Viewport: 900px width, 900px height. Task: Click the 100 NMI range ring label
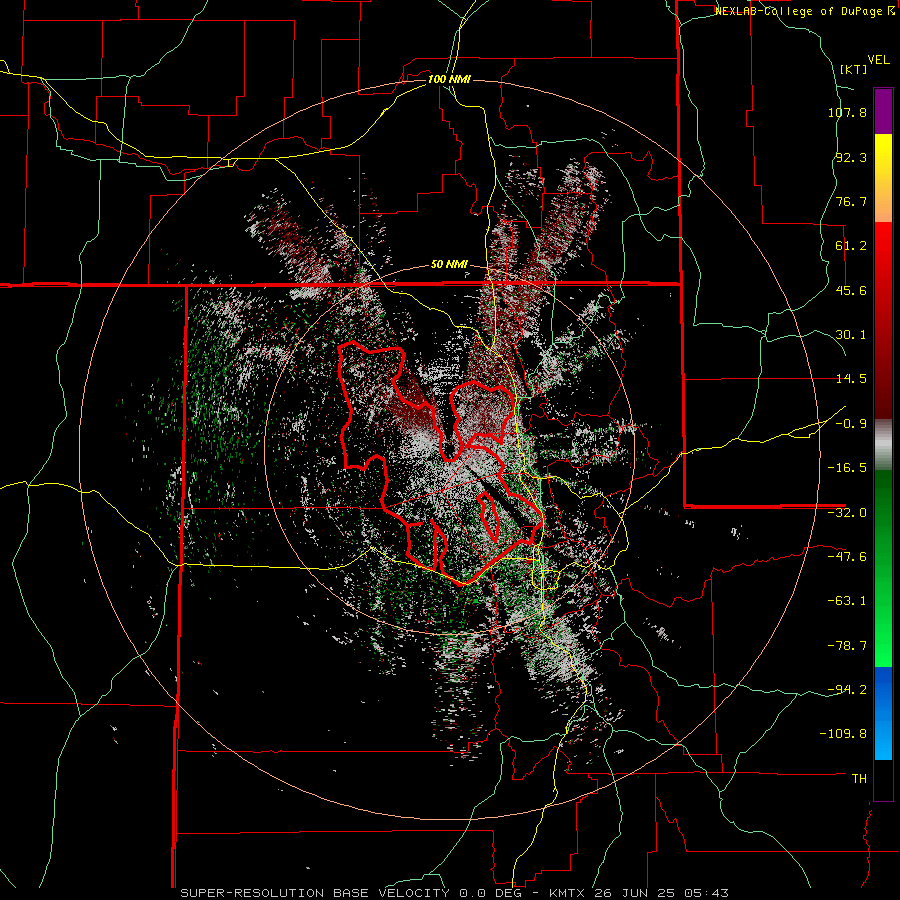449,79
